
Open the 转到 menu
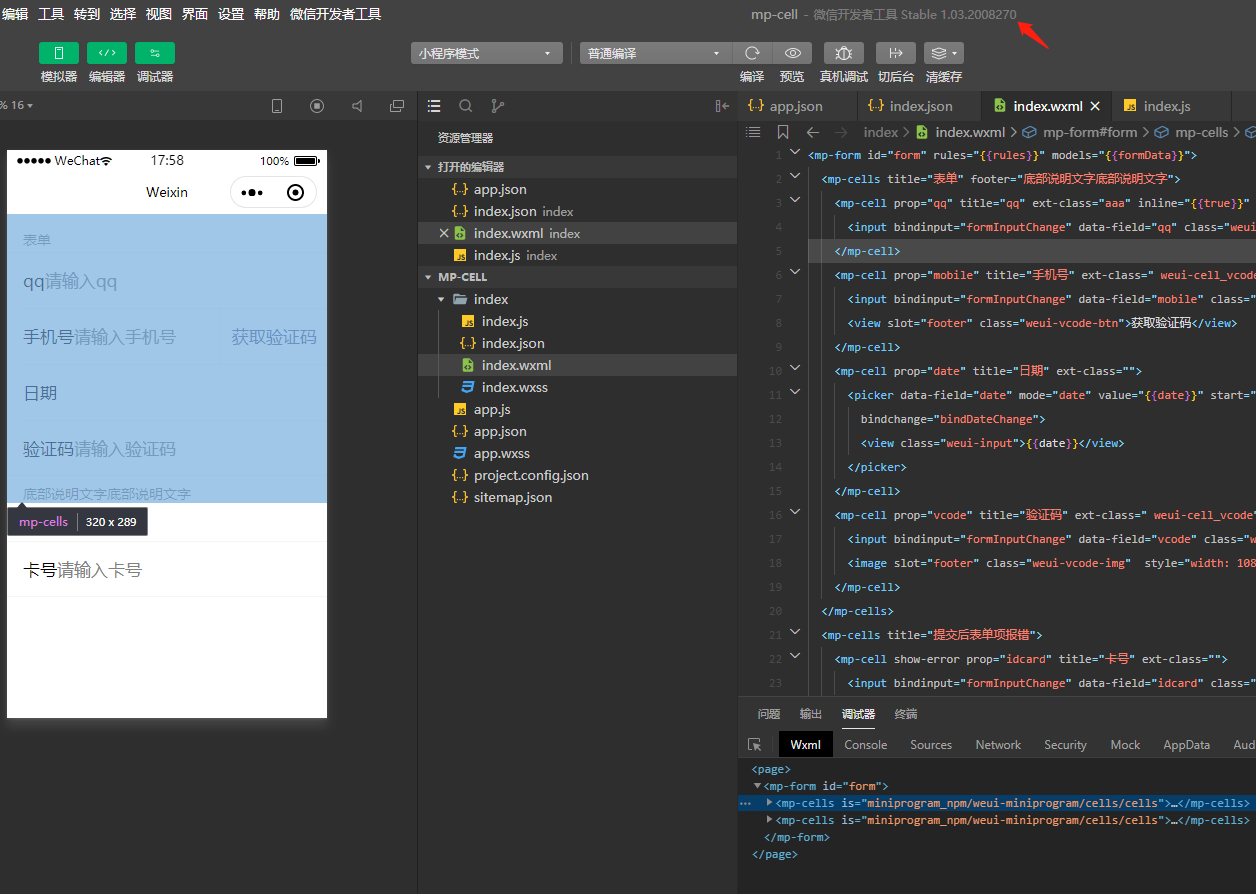click(x=87, y=14)
